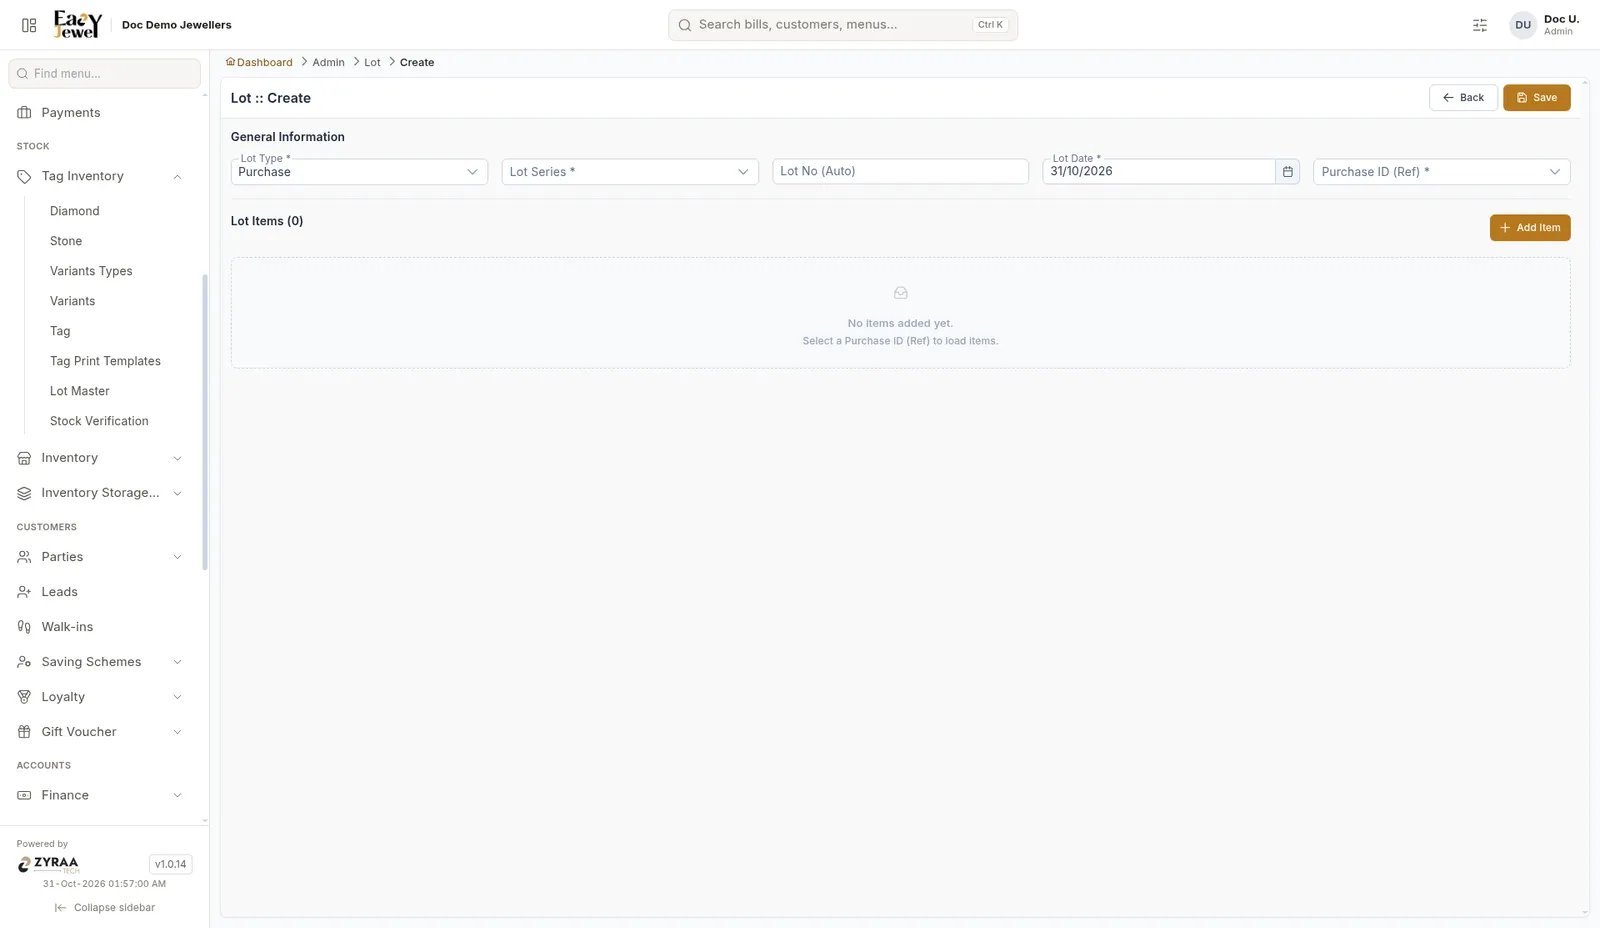The width and height of the screenshot is (1600, 928).
Task: Focus the Find menu search field
Action: (105, 73)
